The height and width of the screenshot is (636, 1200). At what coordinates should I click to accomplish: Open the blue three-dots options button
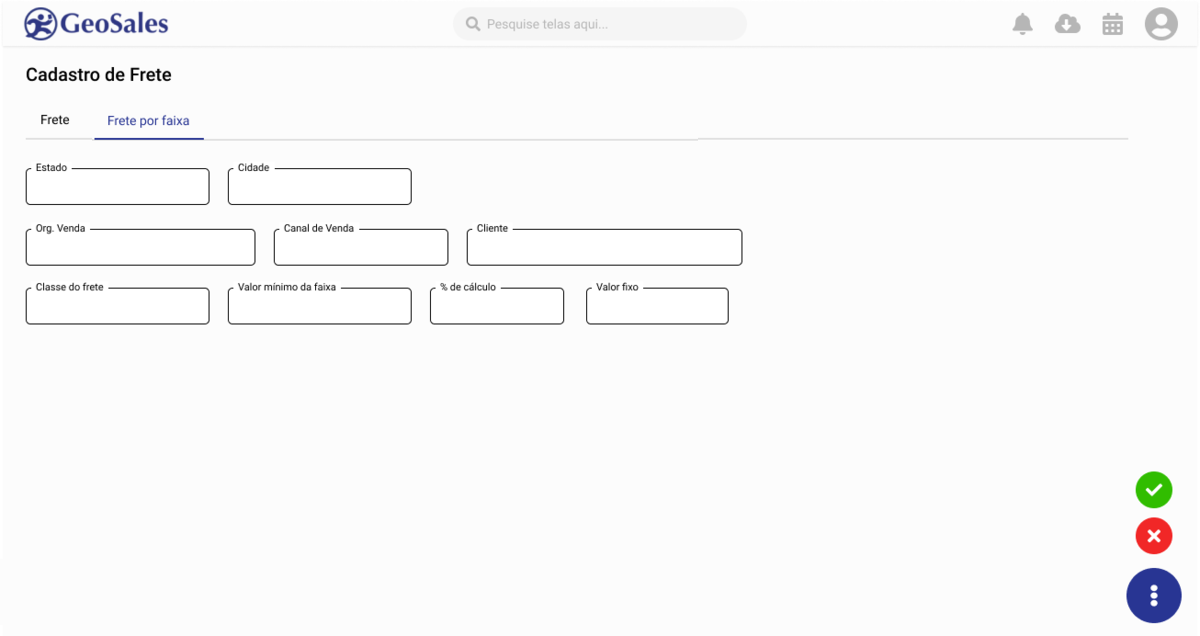pyautogui.click(x=1154, y=596)
